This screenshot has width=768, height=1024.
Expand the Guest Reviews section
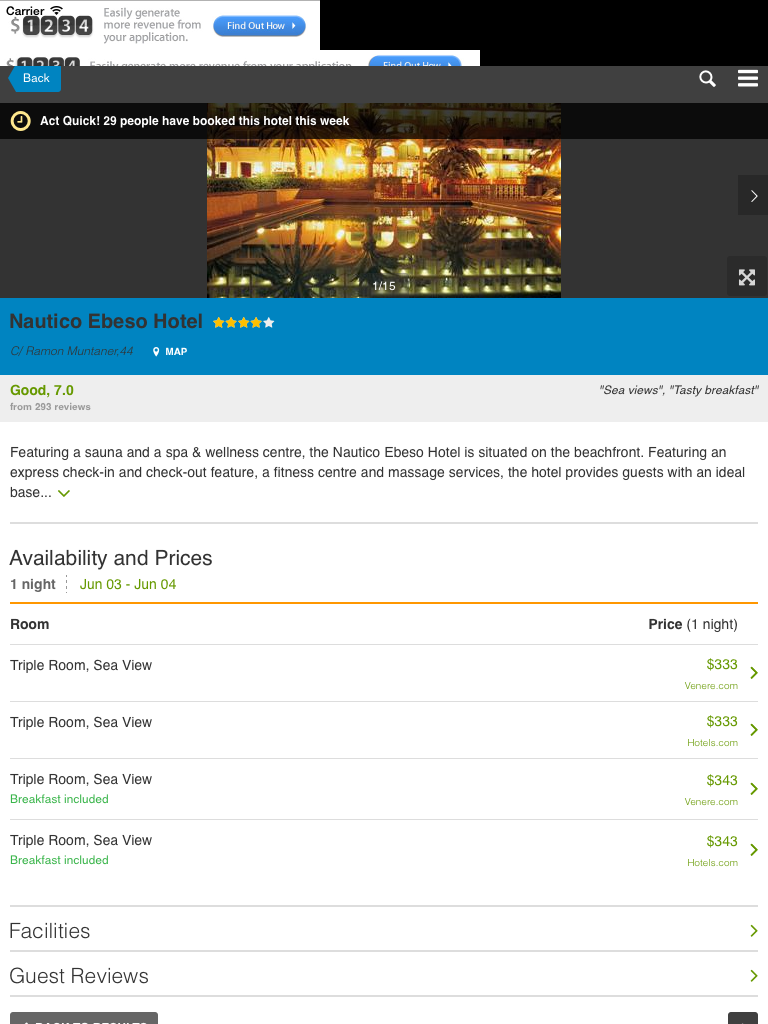384,976
